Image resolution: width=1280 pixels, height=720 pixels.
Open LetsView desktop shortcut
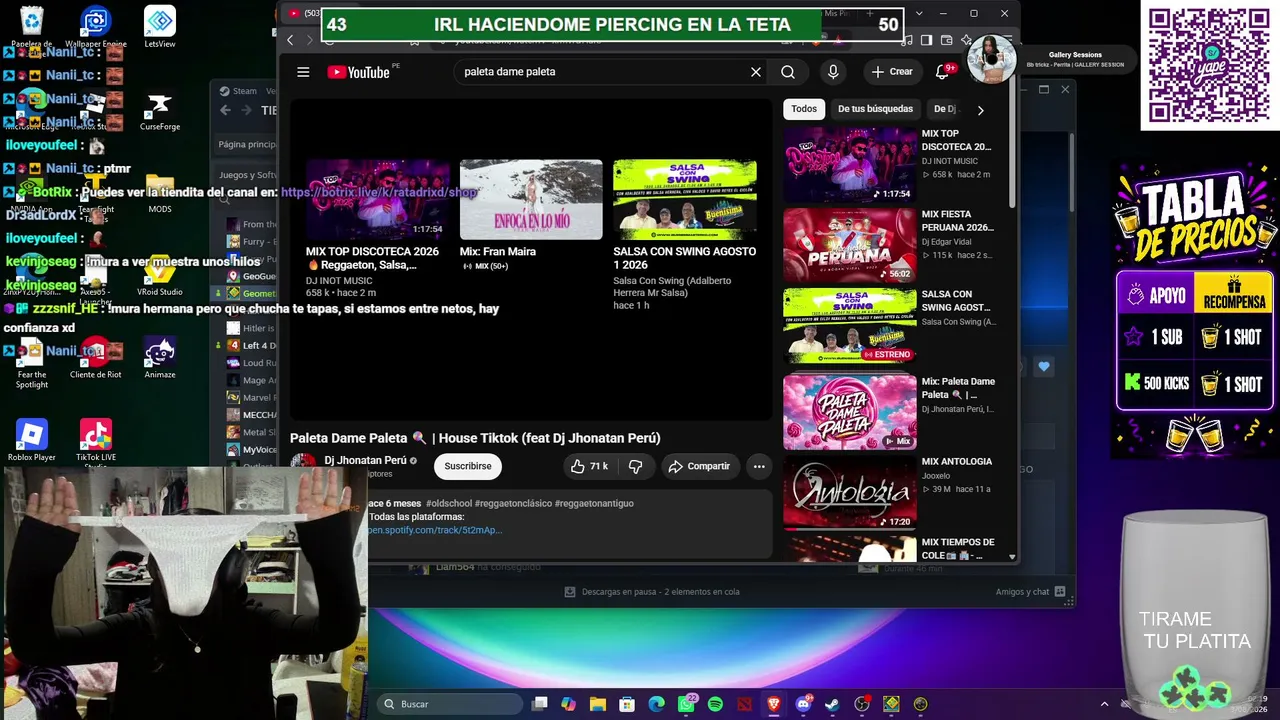(x=160, y=27)
